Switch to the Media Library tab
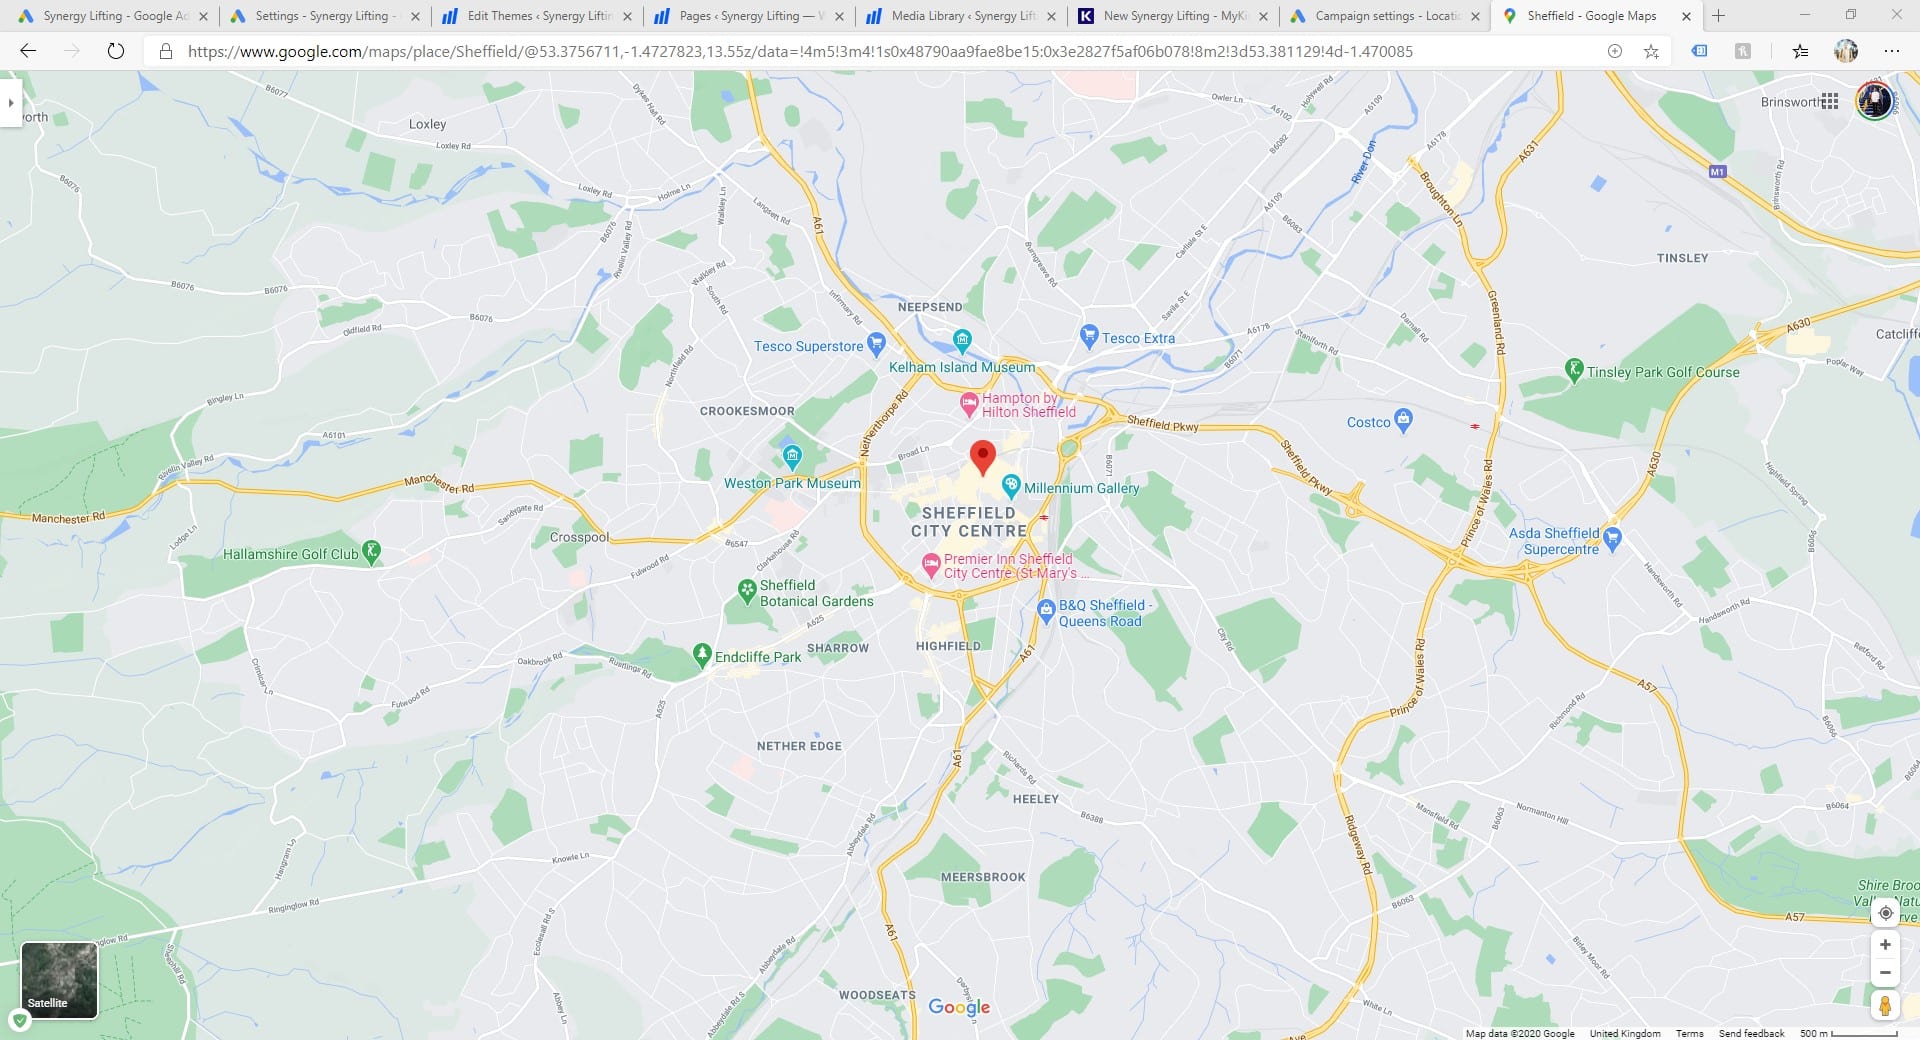 point(962,16)
